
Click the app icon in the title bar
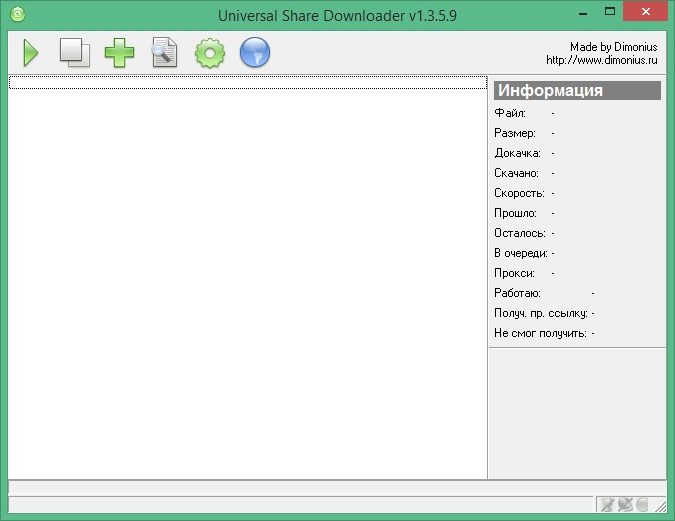click(x=18, y=14)
